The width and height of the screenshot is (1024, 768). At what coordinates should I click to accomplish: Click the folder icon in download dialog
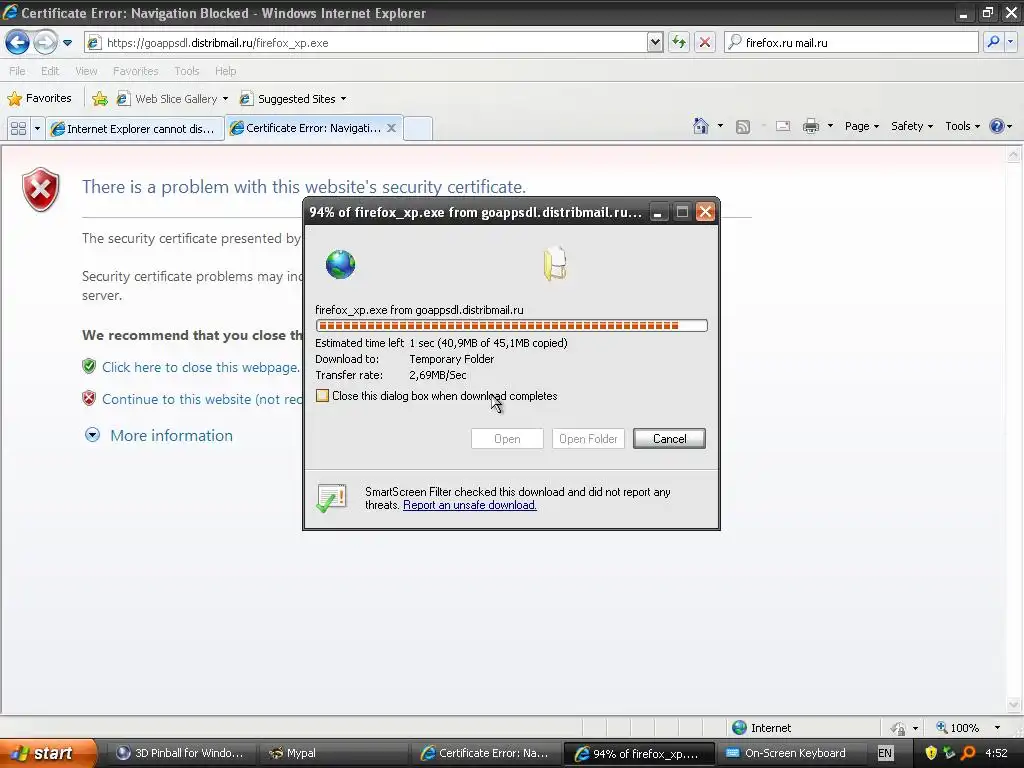pyautogui.click(x=555, y=264)
